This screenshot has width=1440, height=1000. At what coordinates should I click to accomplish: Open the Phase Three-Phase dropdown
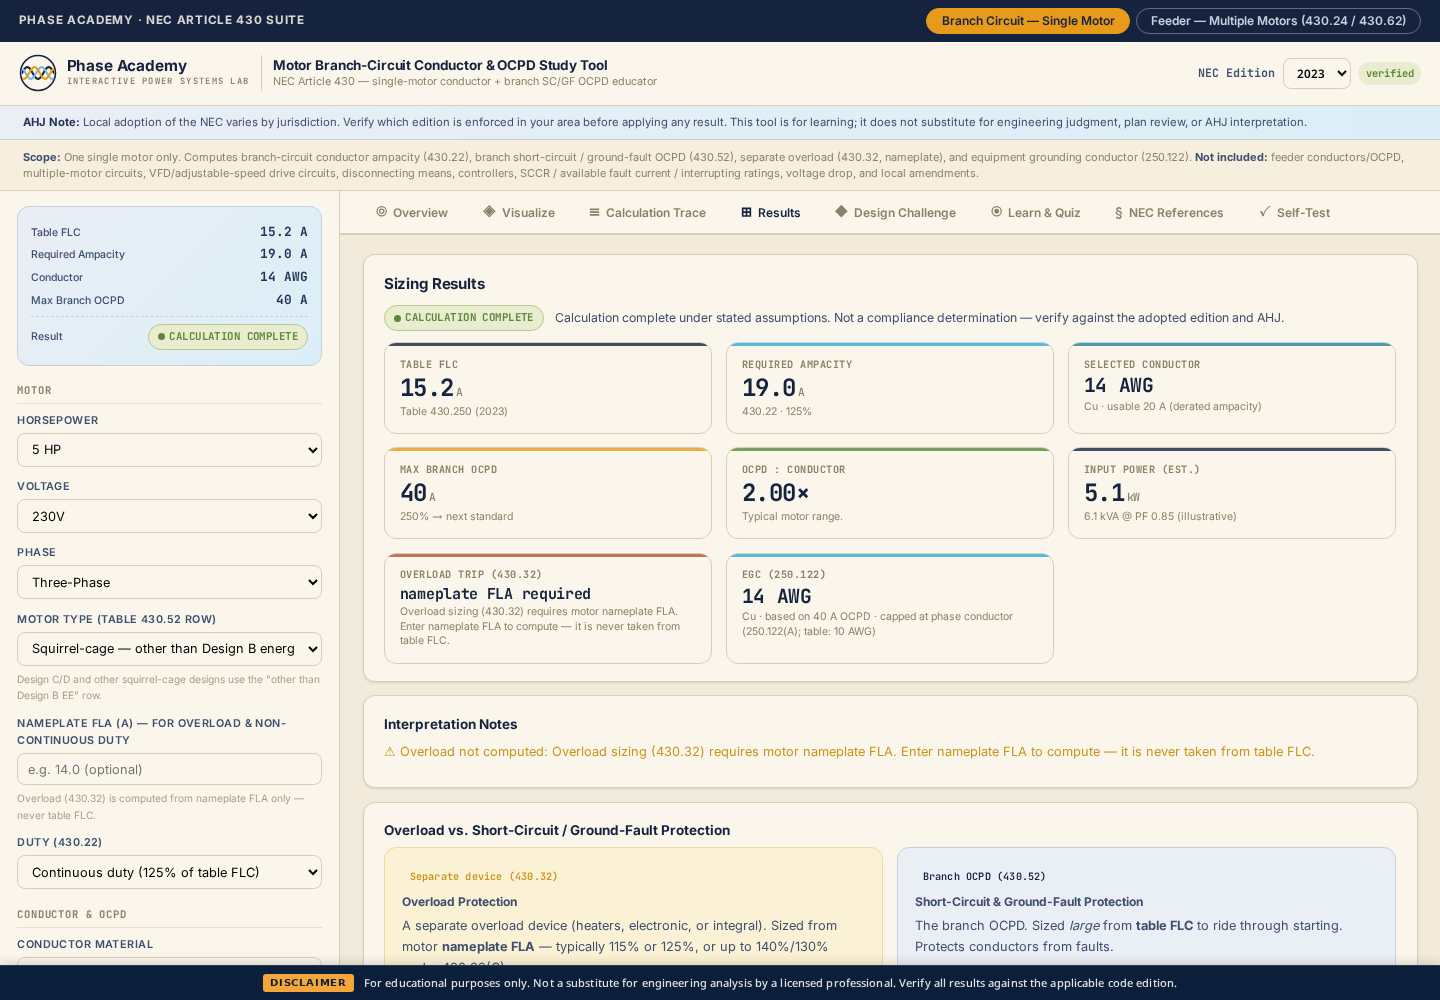pos(169,582)
